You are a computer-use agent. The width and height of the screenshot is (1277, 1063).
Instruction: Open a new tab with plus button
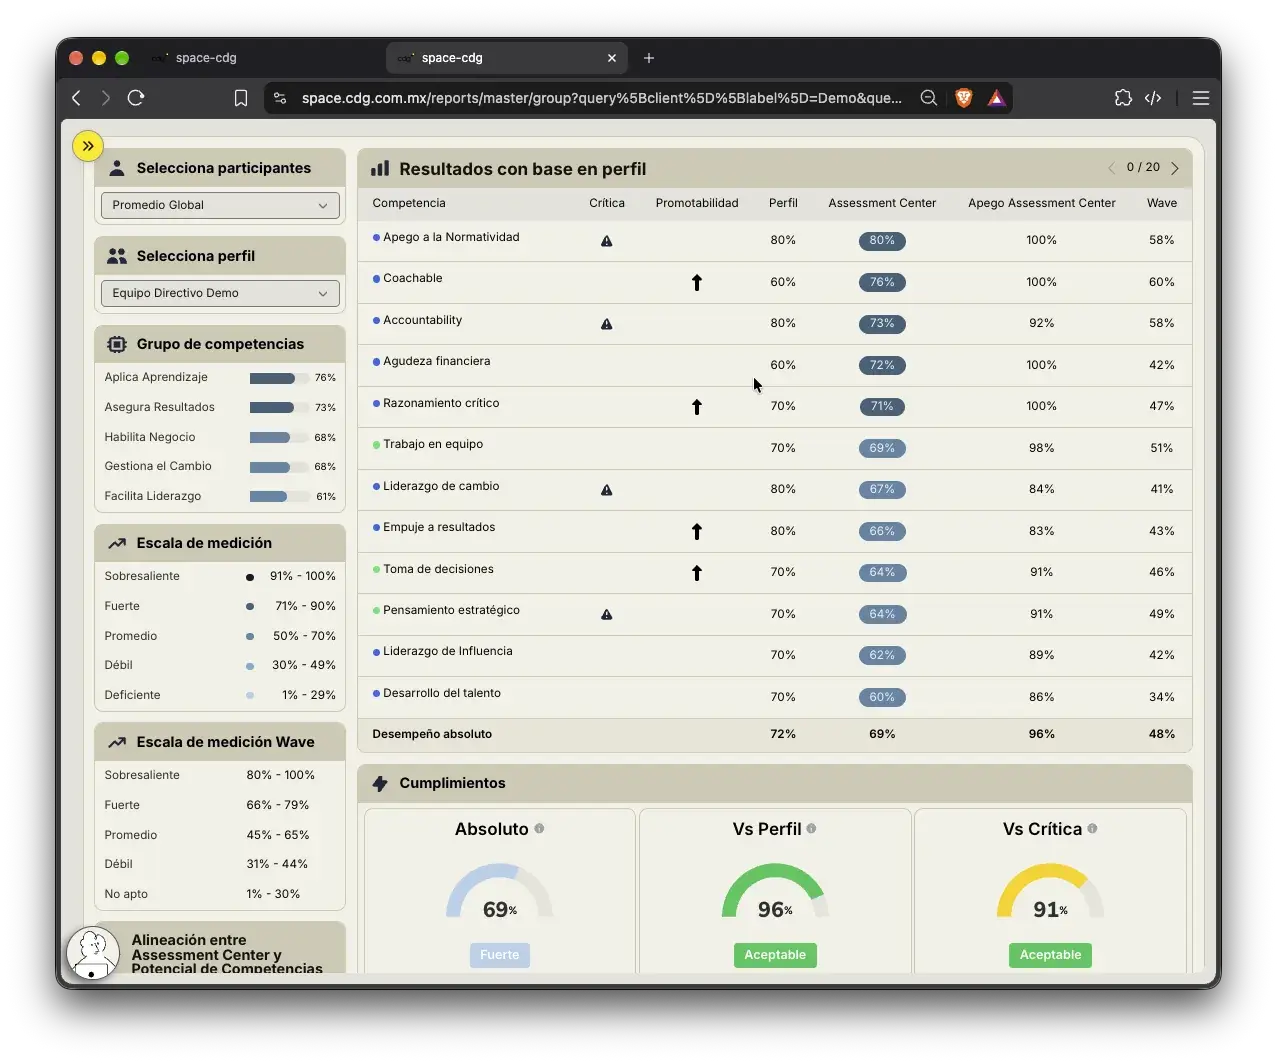tap(649, 58)
